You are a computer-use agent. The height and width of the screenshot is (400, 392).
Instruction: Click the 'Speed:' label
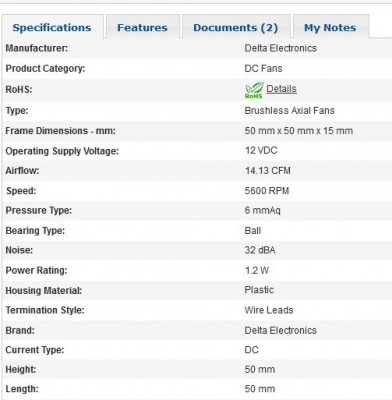(21, 191)
